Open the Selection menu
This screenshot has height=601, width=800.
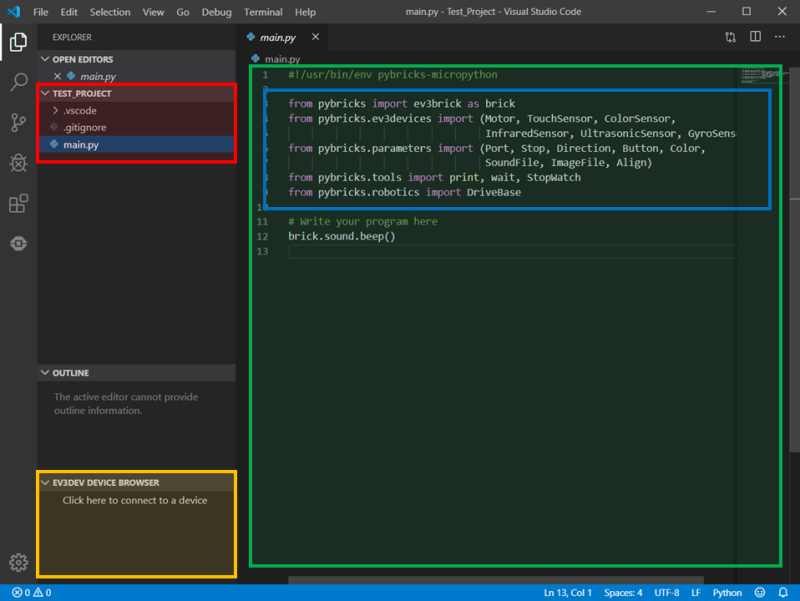(x=110, y=12)
